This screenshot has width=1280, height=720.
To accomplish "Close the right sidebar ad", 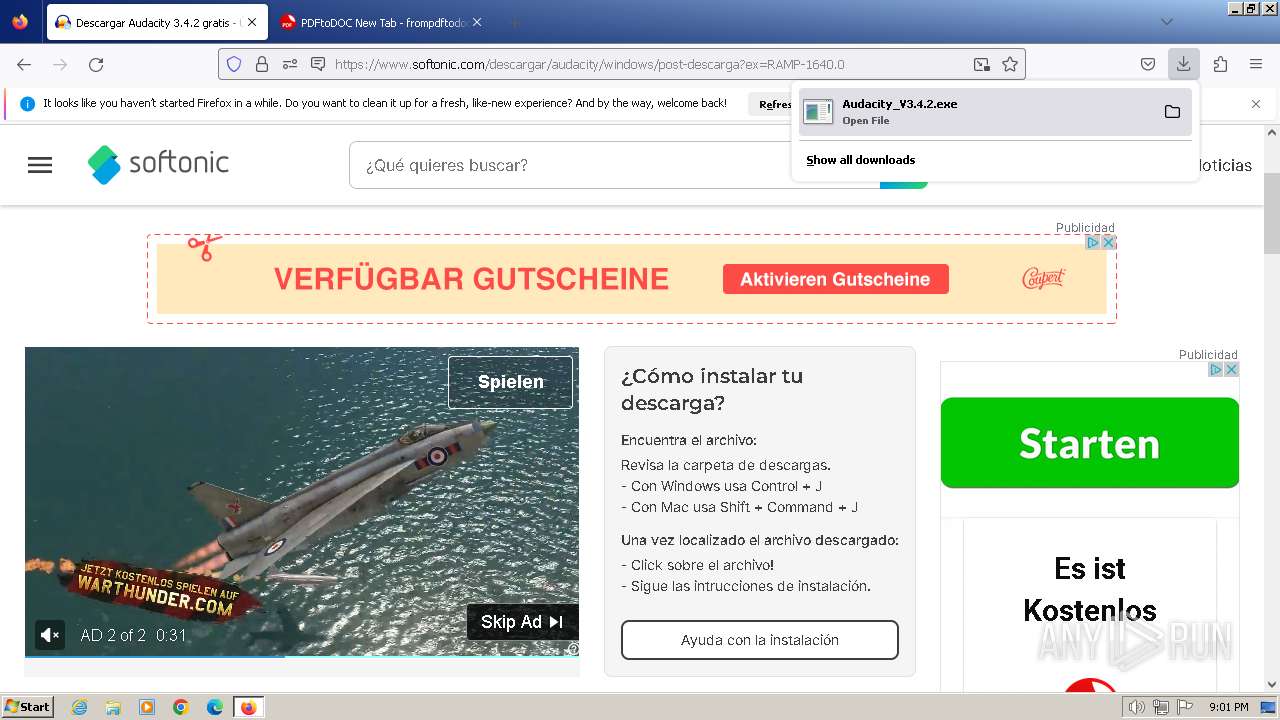I will pos(1232,369).
